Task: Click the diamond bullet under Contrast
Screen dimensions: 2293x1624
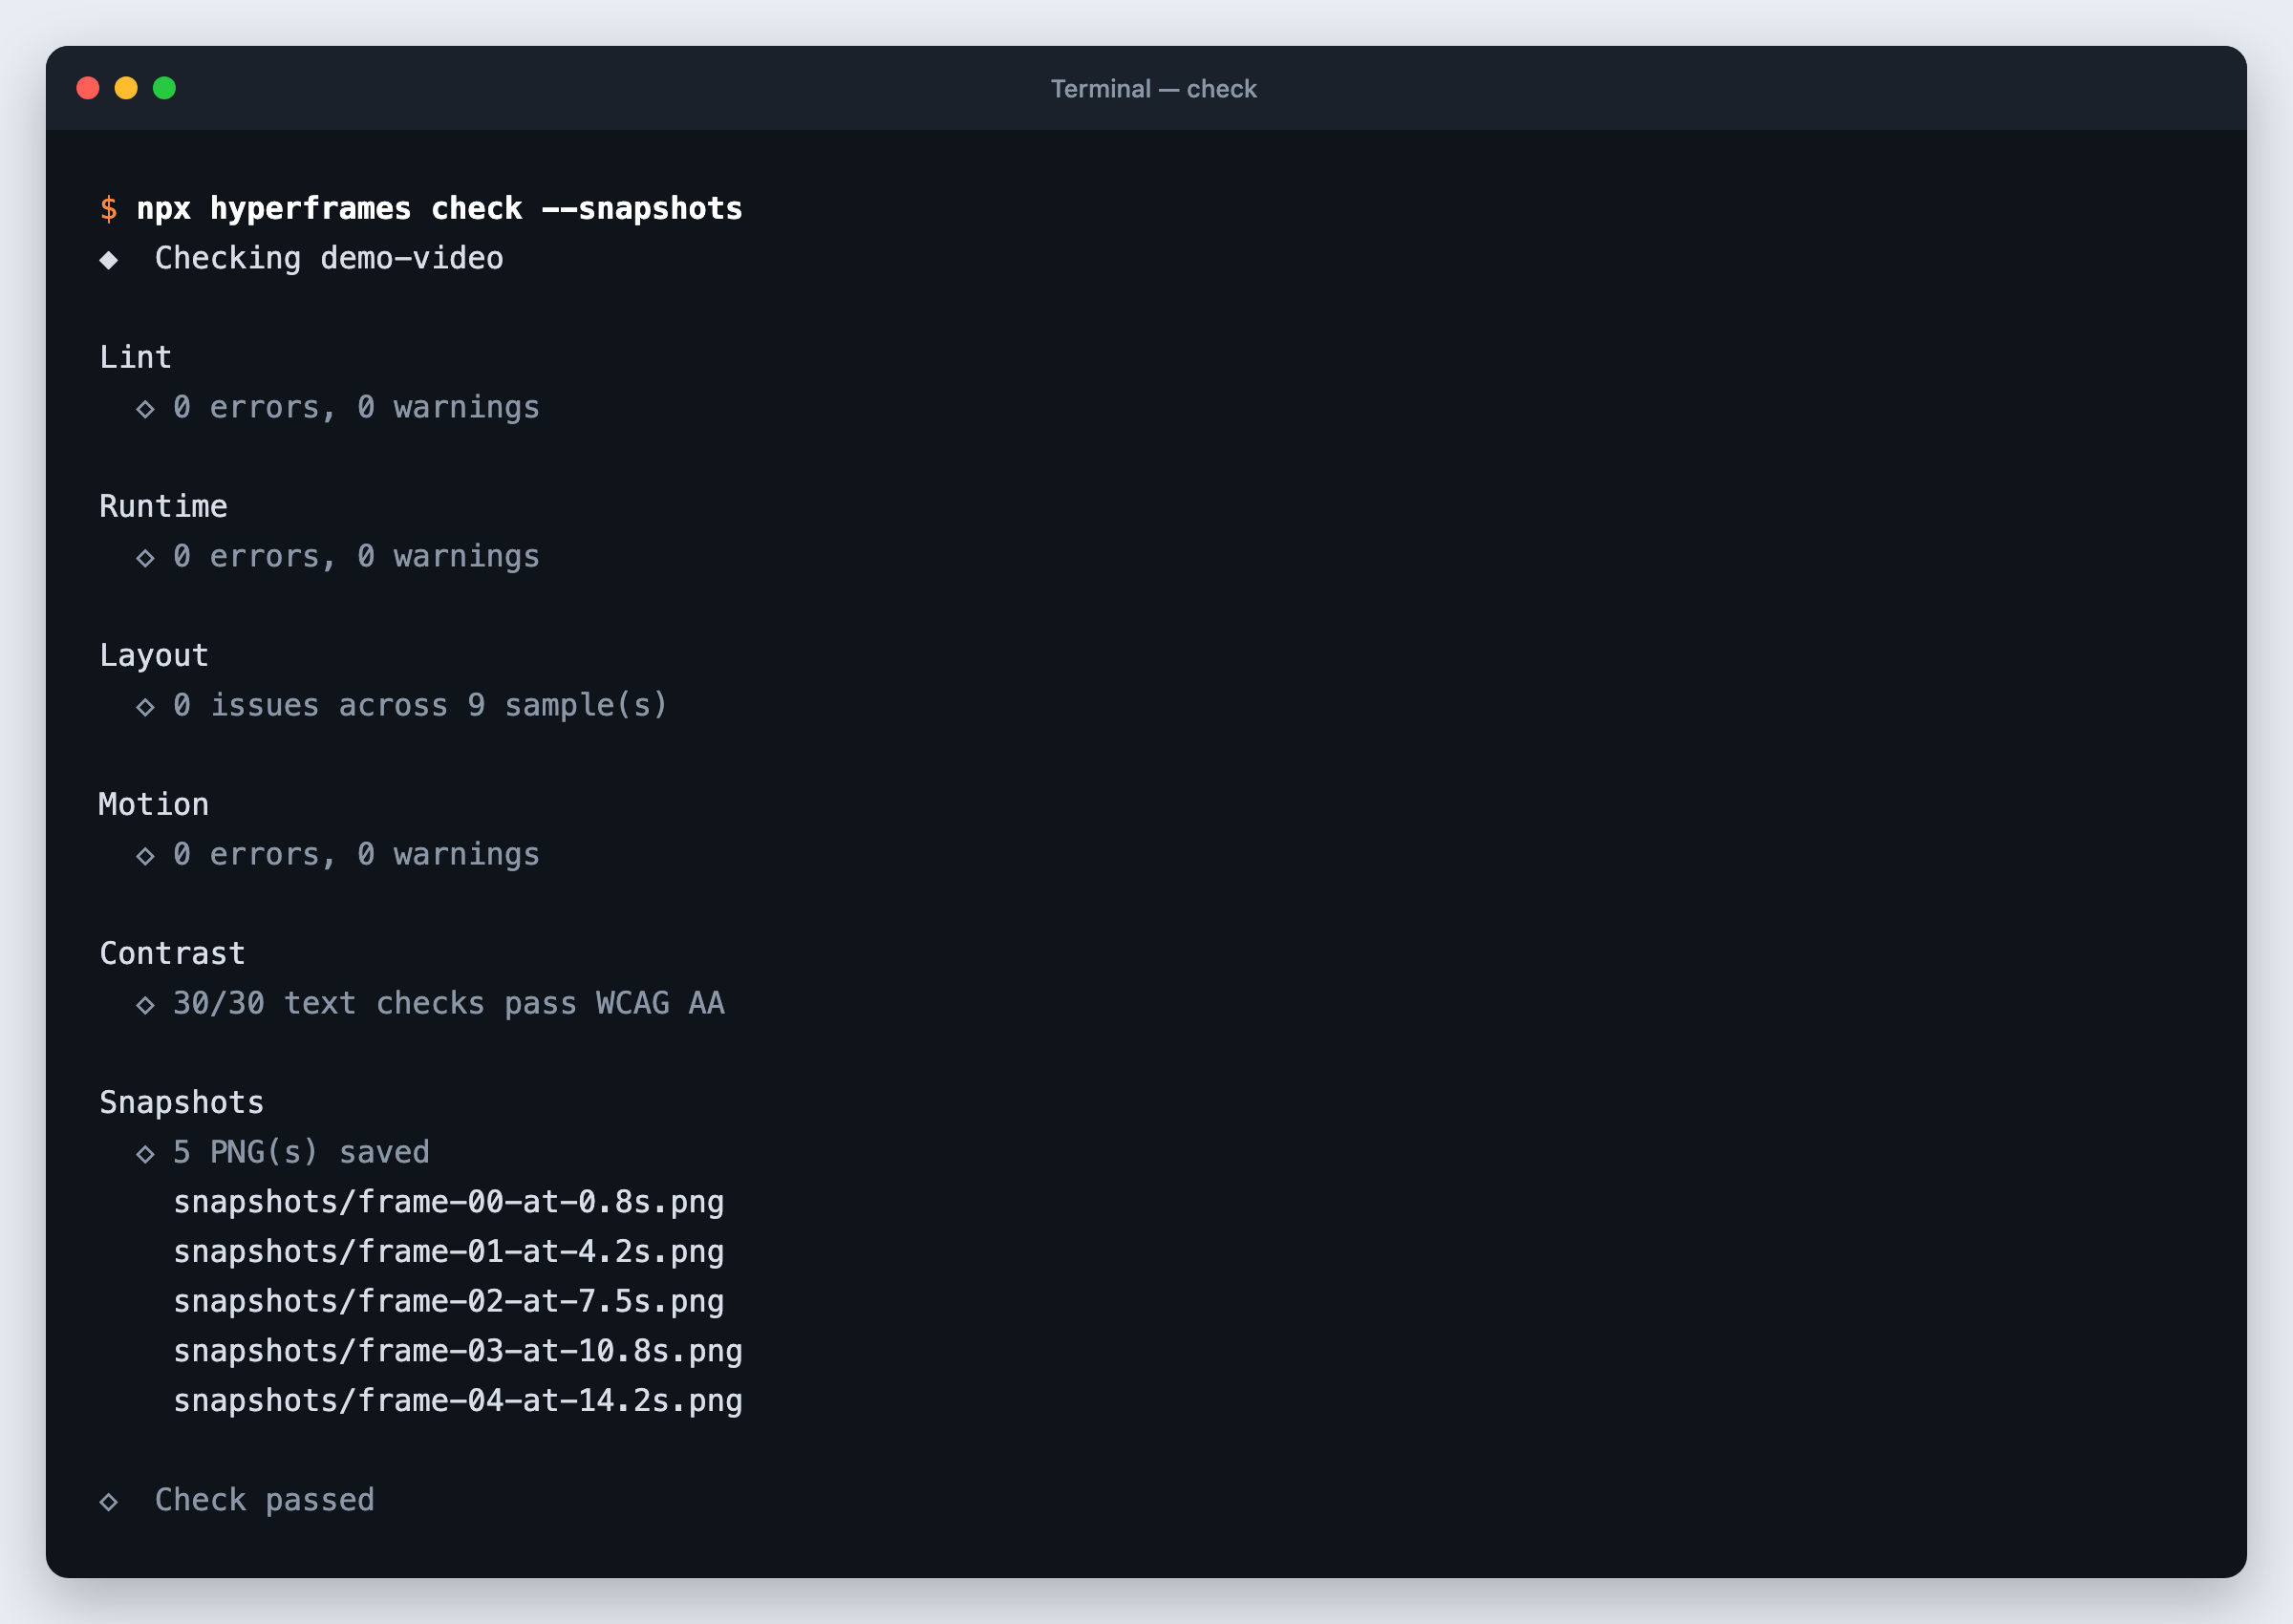Action: pos(145,1005)
